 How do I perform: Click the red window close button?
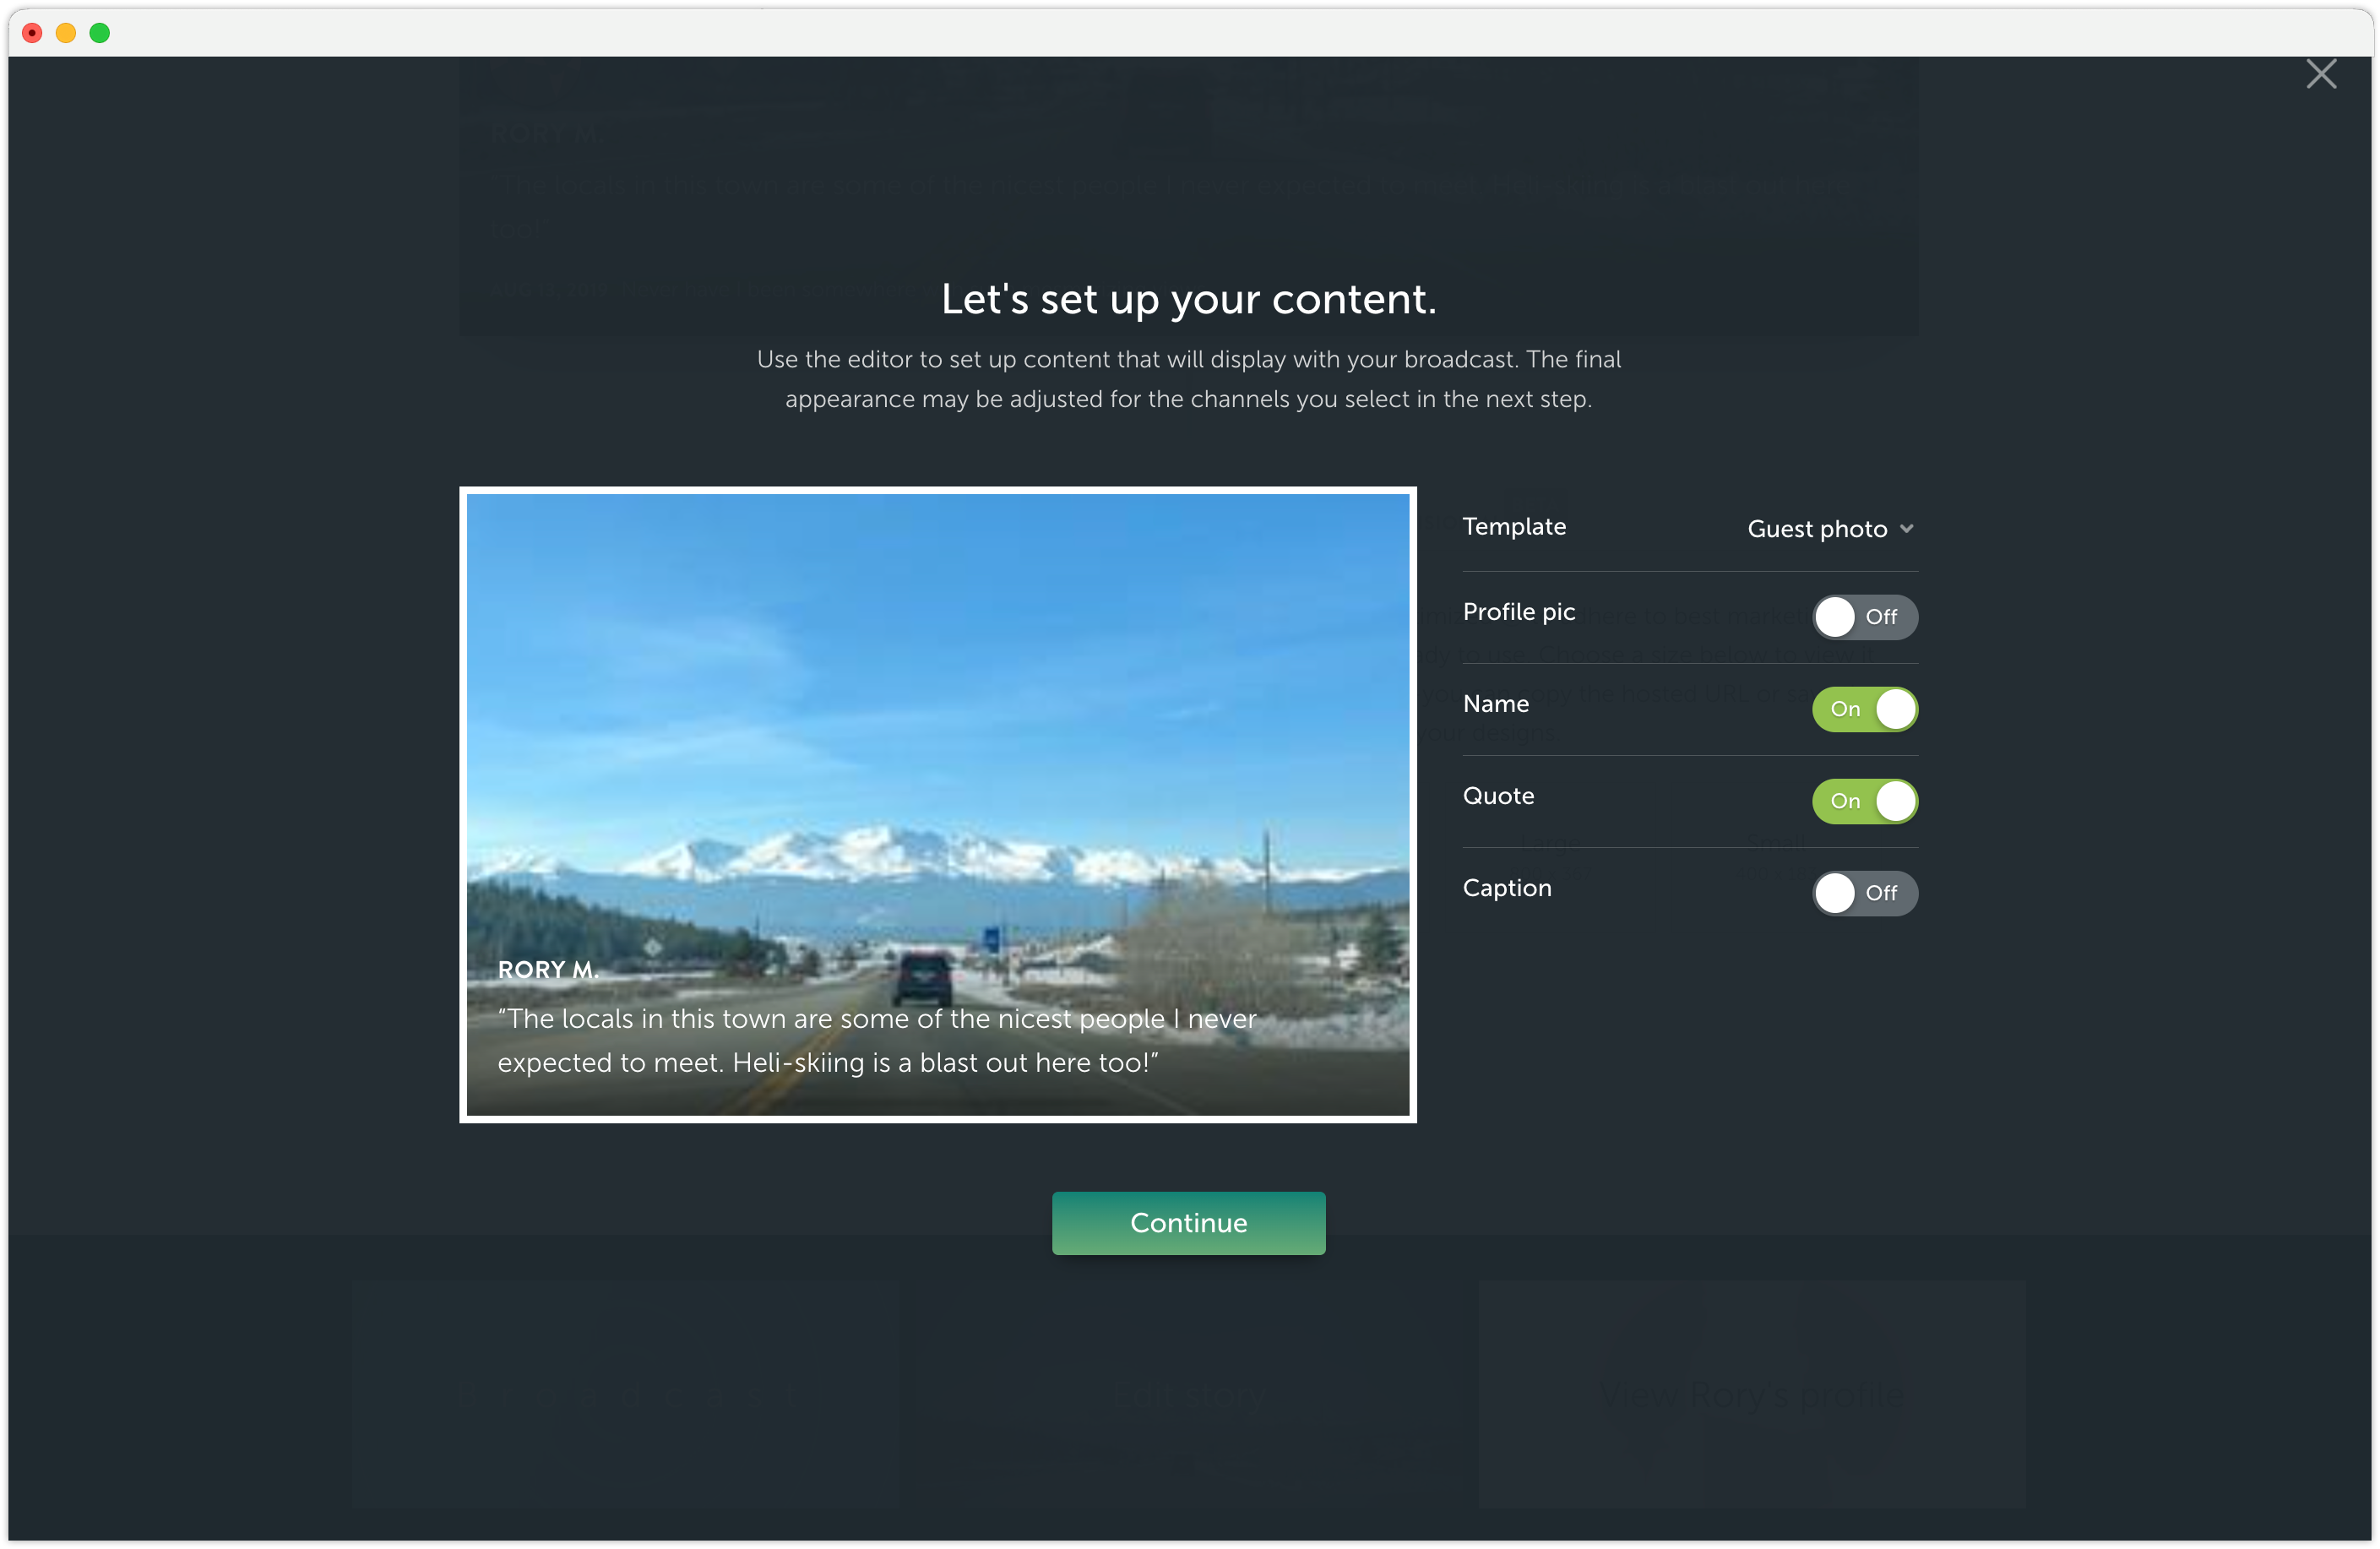click(32, 33)
